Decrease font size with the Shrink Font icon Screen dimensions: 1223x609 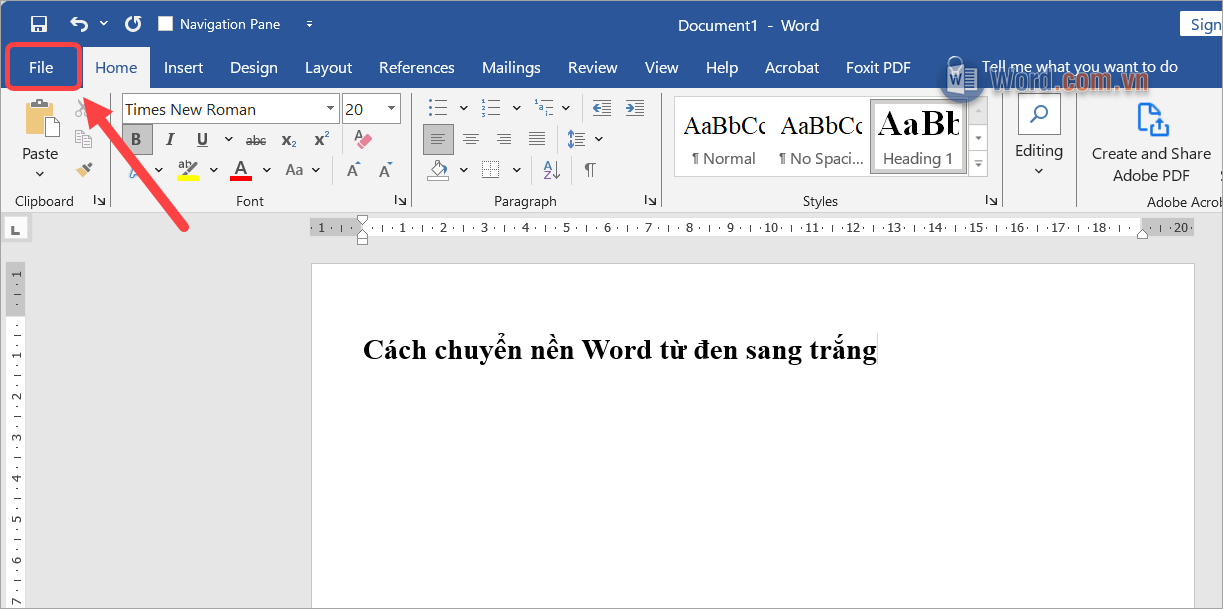(x=385, y=170)
